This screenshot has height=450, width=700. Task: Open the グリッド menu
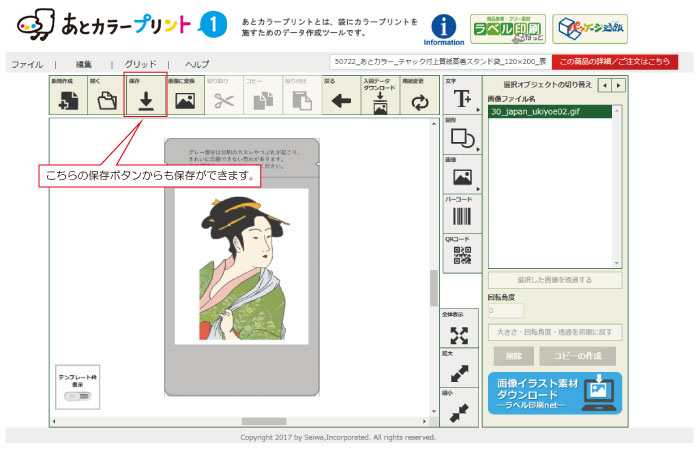pyautogui.click(x=140, y=64)
